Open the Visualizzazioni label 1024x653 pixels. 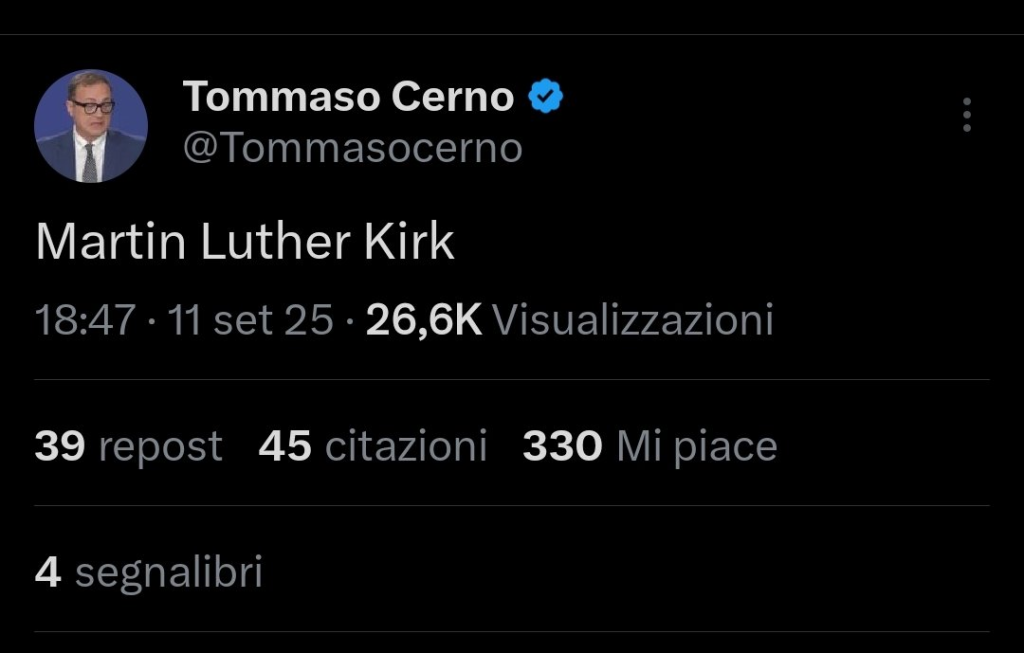633,320
